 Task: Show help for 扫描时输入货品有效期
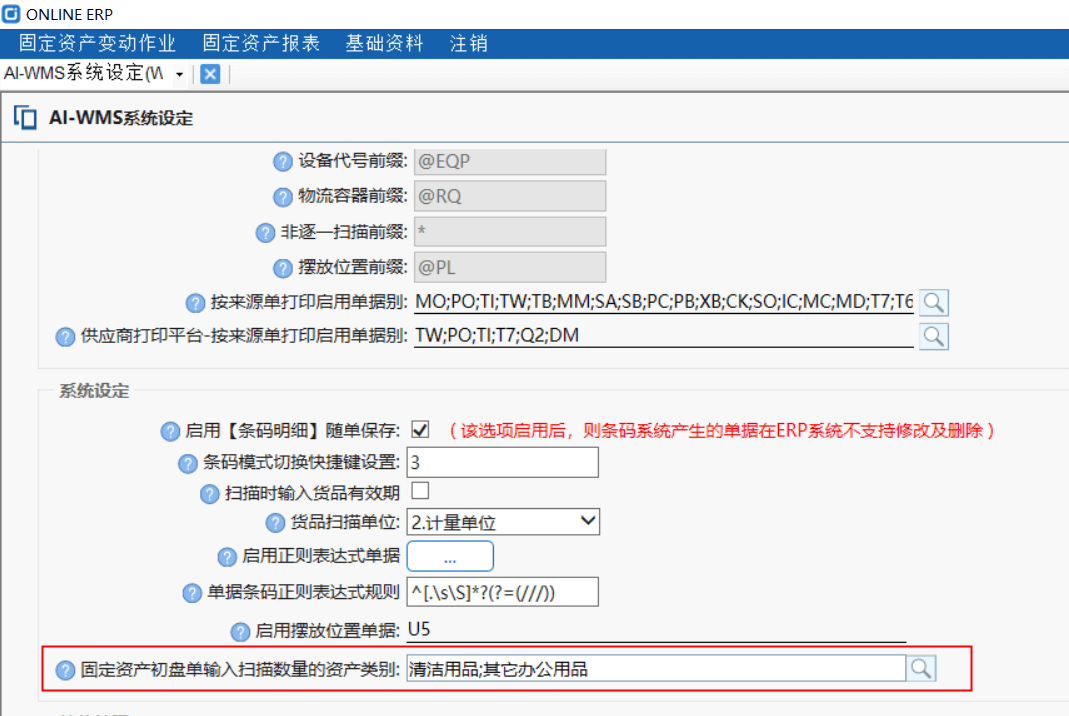point(209,494)
